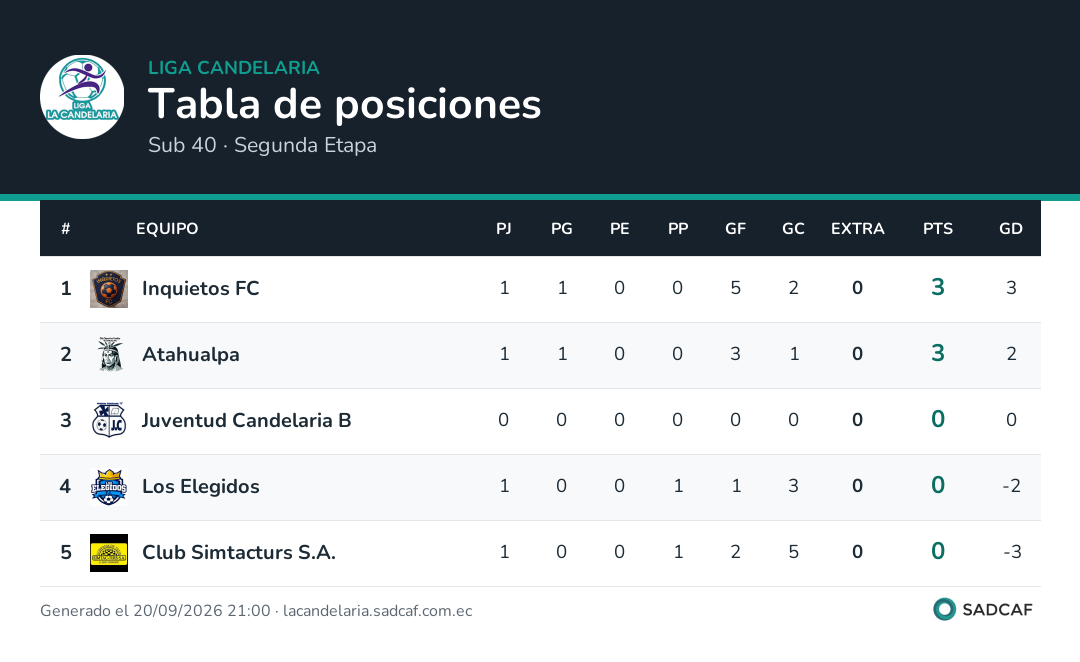Click the Los Elegidos crown shield logo
The width and height of the screenshot is (1080, 662).
[x=109, y=486]
